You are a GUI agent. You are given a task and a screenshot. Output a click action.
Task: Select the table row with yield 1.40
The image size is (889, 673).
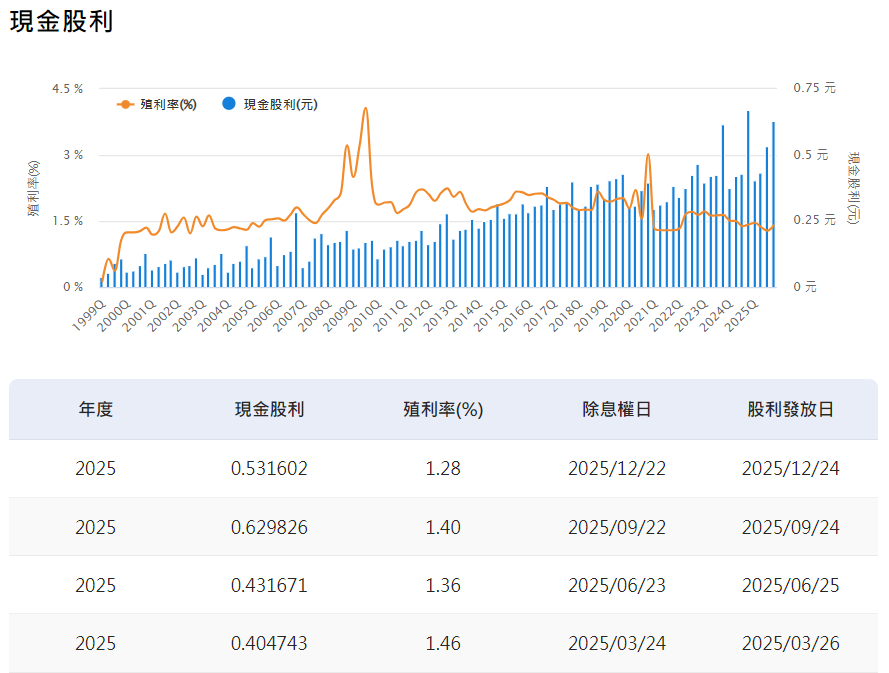442,527
